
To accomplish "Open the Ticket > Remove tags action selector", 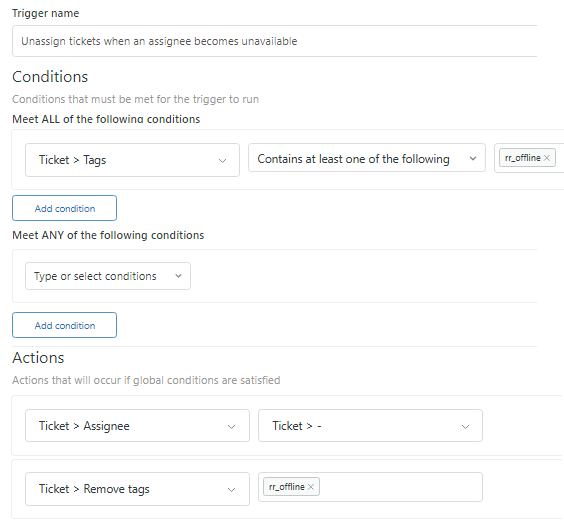I will pyautogui.click(x=137, y=489).
